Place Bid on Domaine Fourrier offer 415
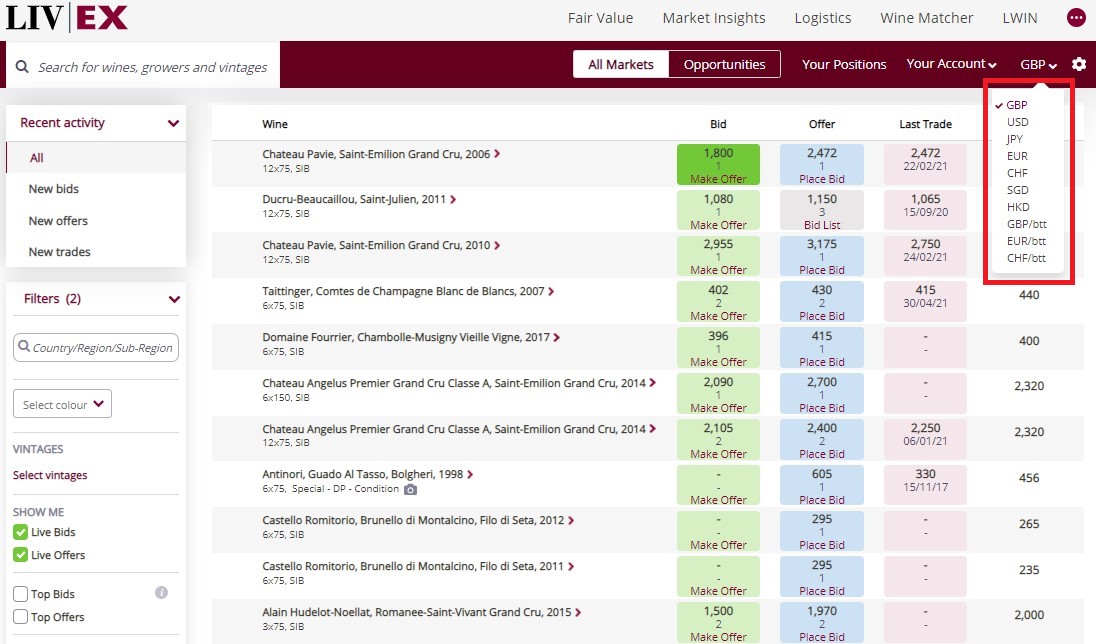This screenshot has height=644, width=1096. [x=821, y=362]
